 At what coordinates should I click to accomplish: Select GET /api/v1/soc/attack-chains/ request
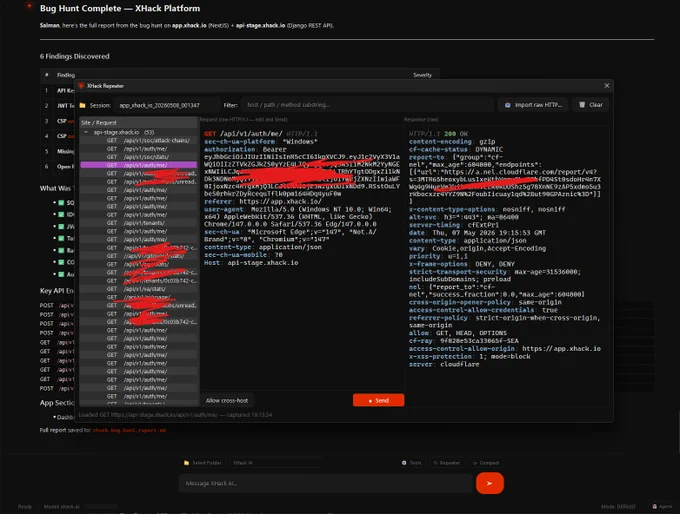pos(138,141)
